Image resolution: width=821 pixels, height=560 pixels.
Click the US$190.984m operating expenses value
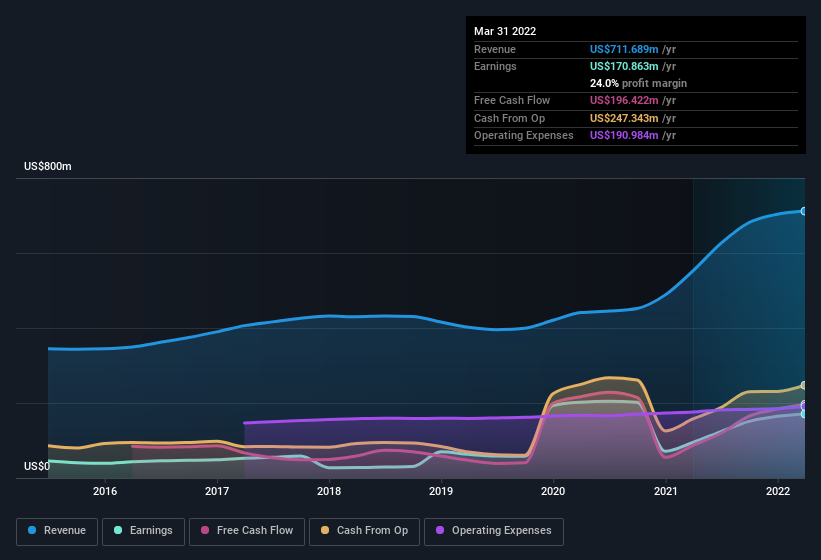tap(624, 136)
